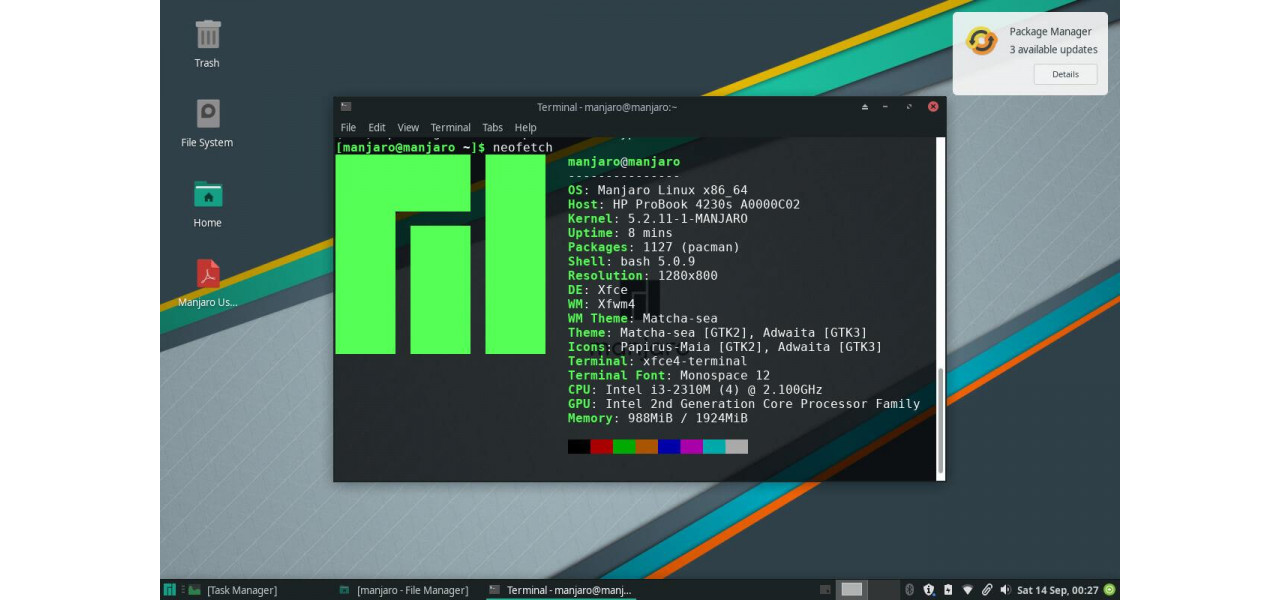Click the Details button in update notification

point(1065,74)
